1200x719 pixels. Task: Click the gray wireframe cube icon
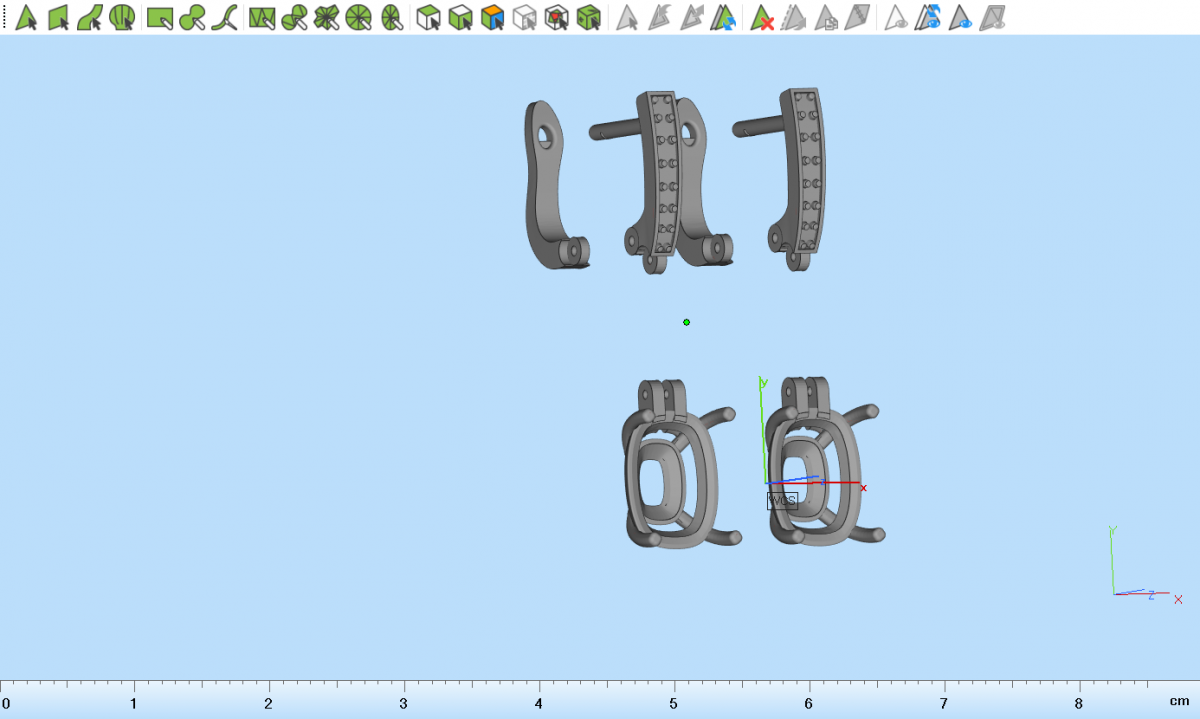pos(524,17)
